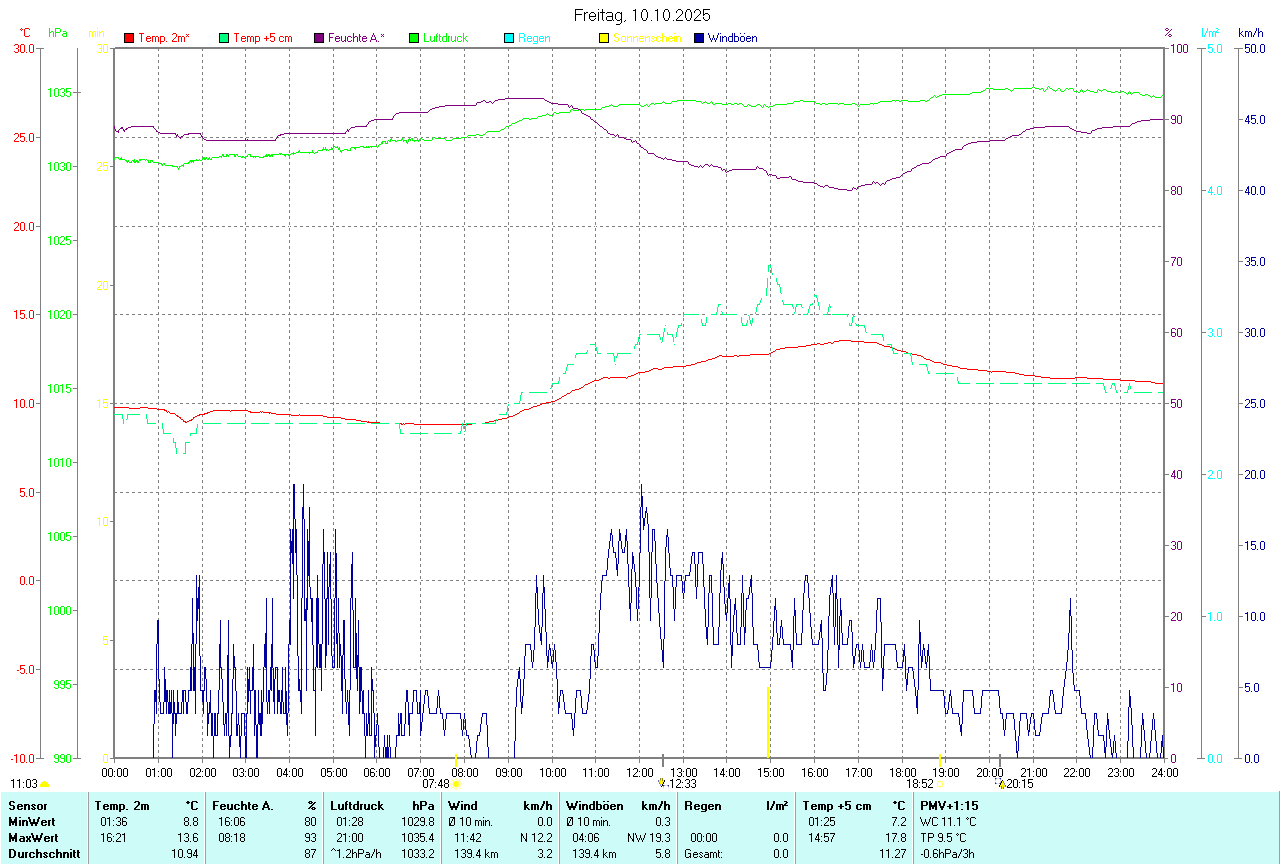Click the dark blue Windböen legend square
The width and height of the screenshot is (1280, 864).
(x=699, y=38)
